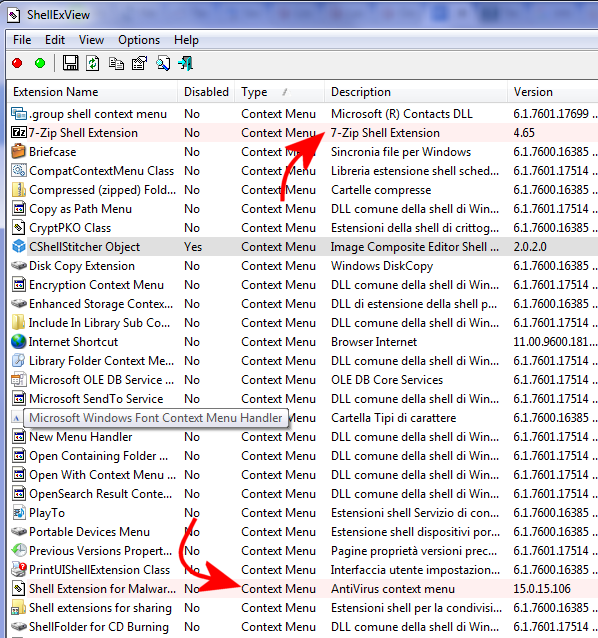Open the Edit menu
This screenshot has width=598, height=638.
55,40
